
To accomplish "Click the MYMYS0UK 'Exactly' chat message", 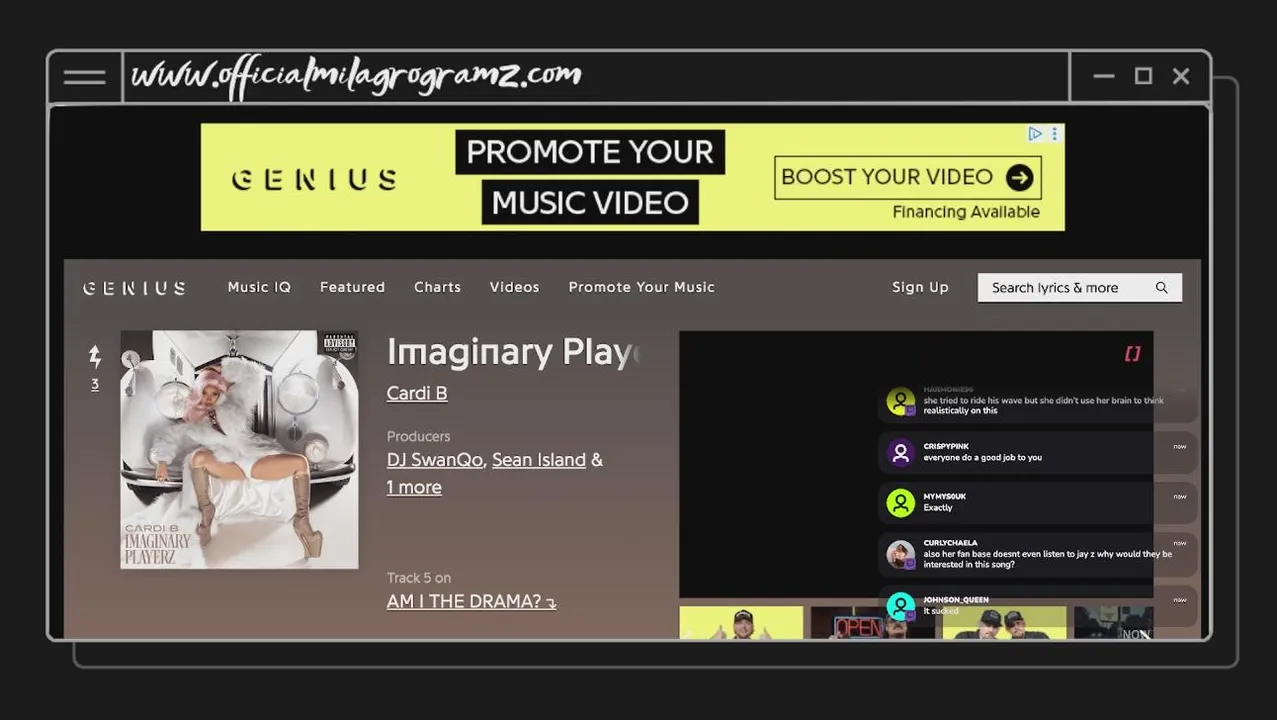I will pyautogui.click(x=1035, y=502).
